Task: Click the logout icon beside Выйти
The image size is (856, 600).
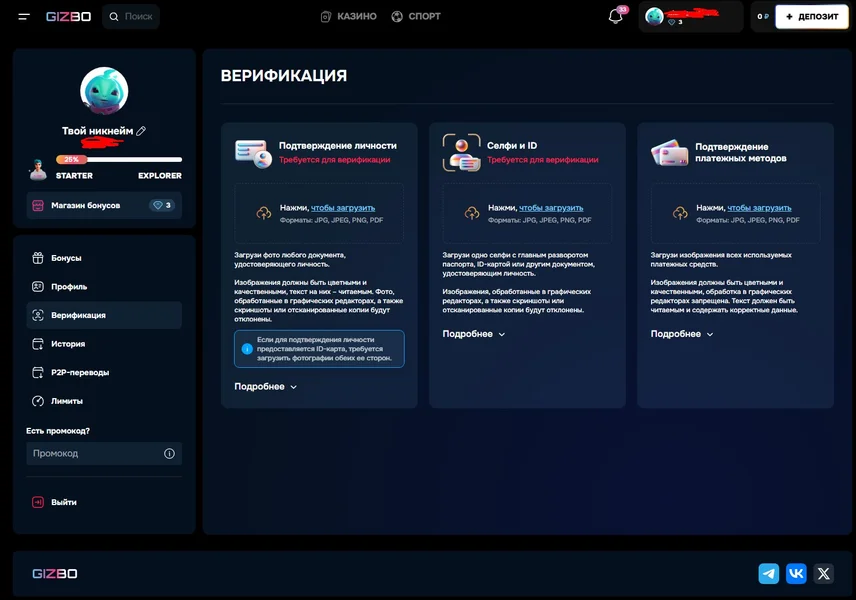Action: click(38, 502)
